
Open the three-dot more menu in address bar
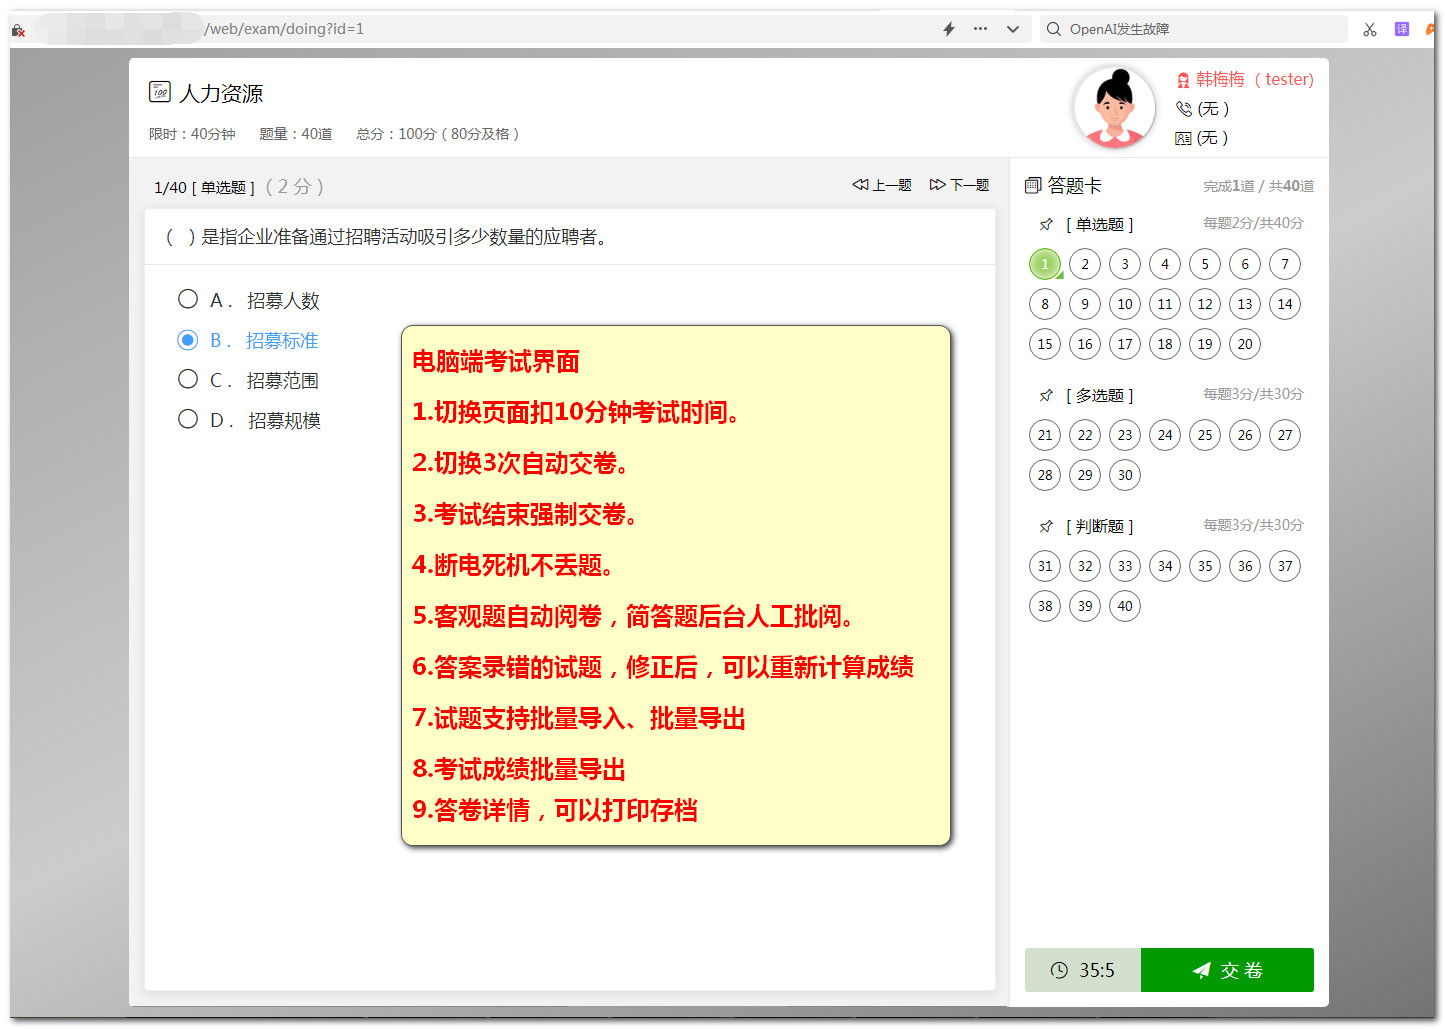pyautogui.click(x=980, y=29)
